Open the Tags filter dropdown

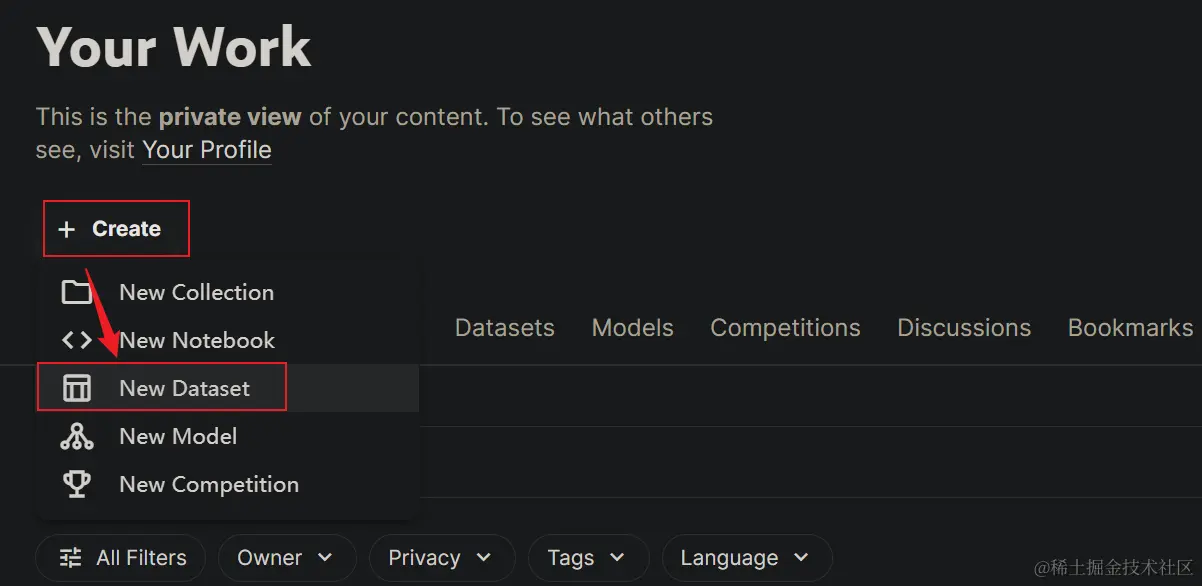click(x=587, y=558)
